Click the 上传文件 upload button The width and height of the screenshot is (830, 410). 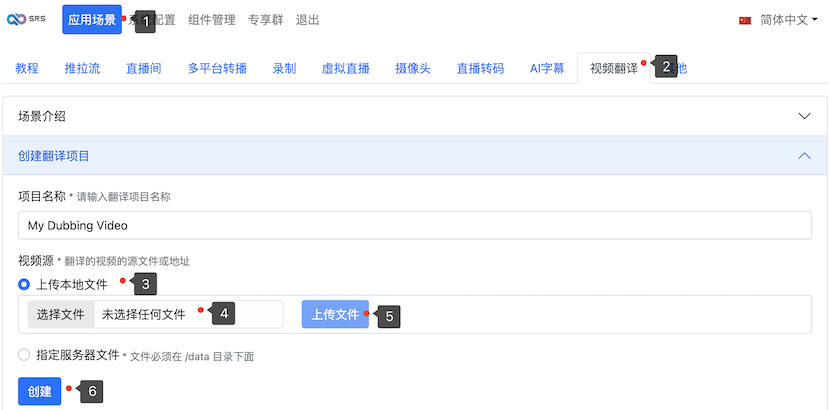335,314
